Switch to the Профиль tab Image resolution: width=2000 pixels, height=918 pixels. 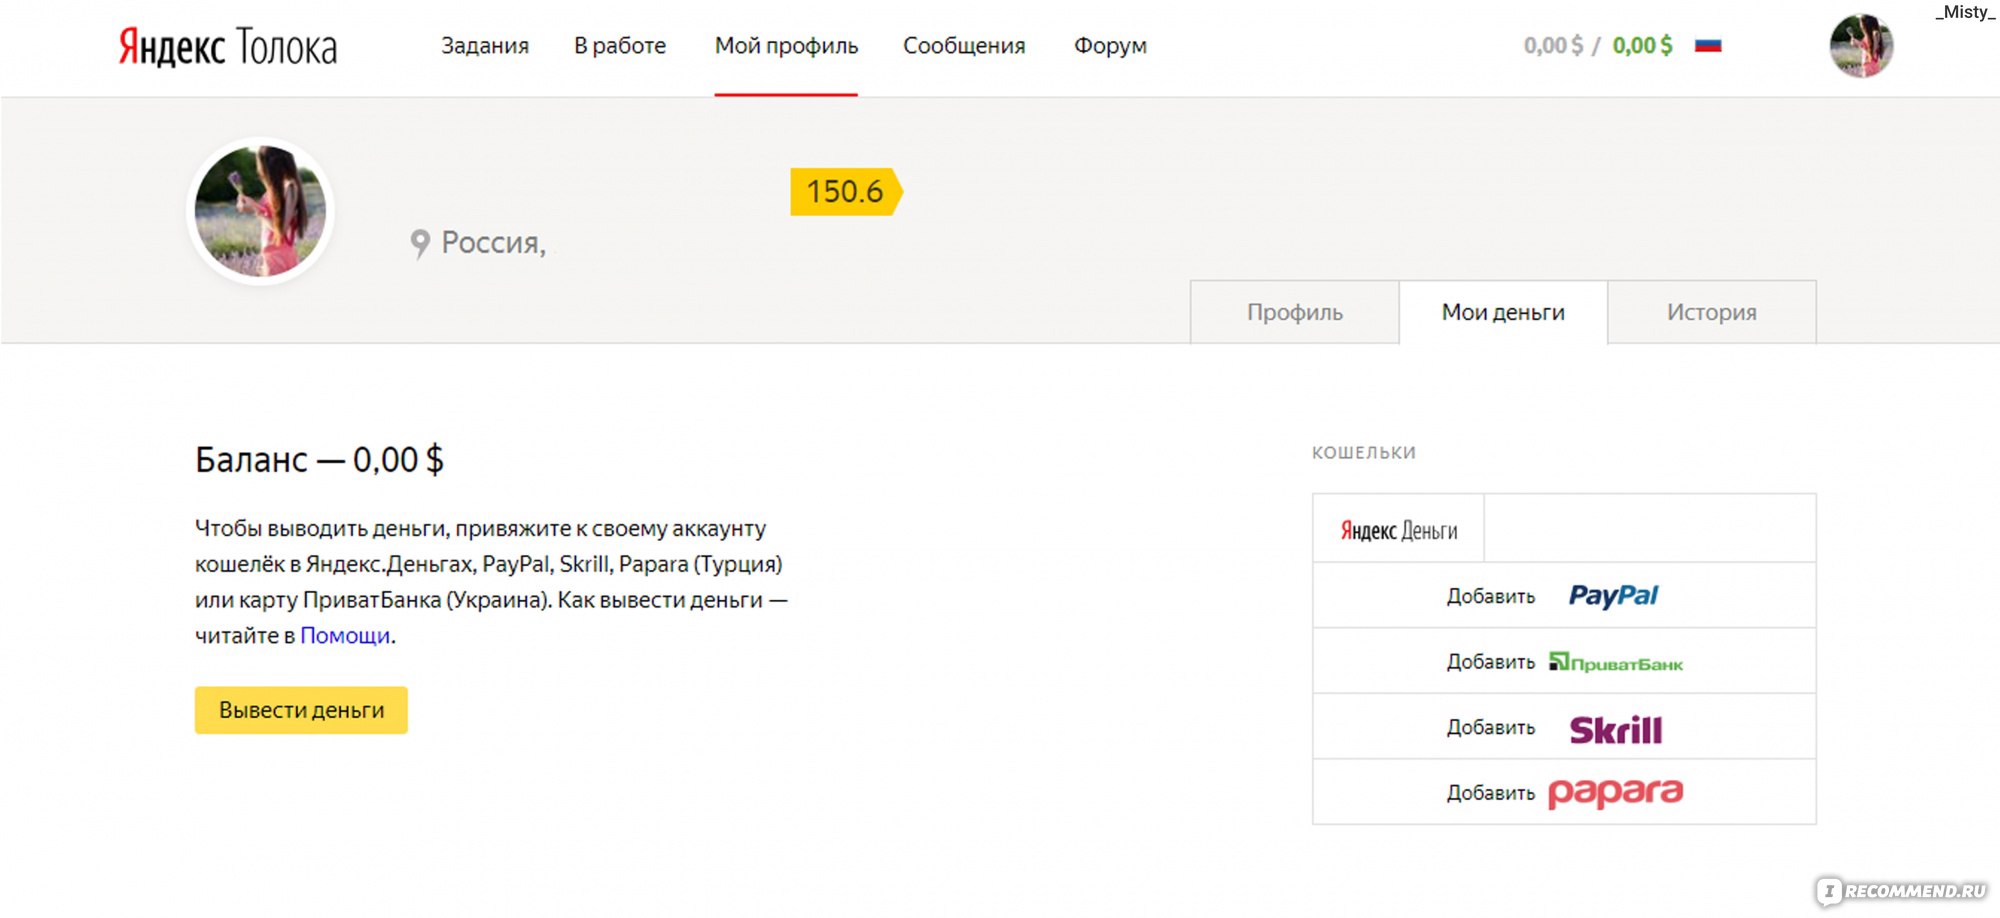coord(1294,312)
